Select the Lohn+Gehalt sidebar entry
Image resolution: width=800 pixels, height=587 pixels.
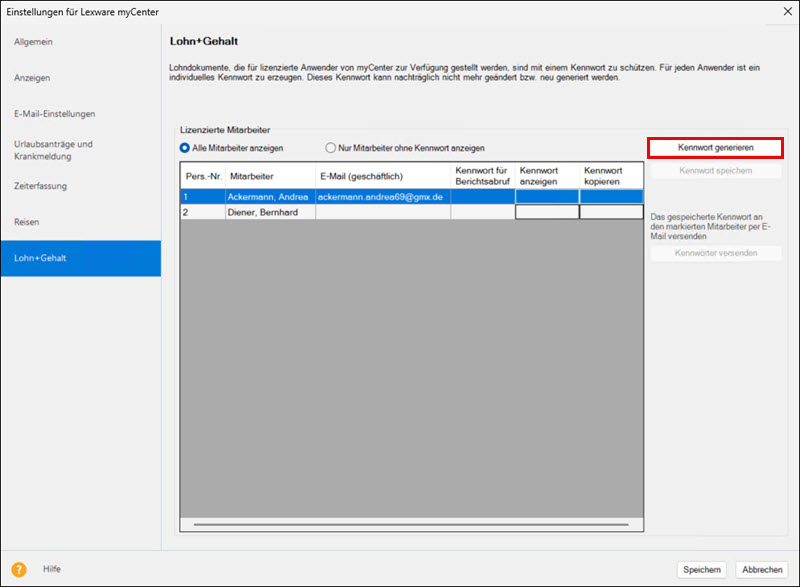click(81, 258)
